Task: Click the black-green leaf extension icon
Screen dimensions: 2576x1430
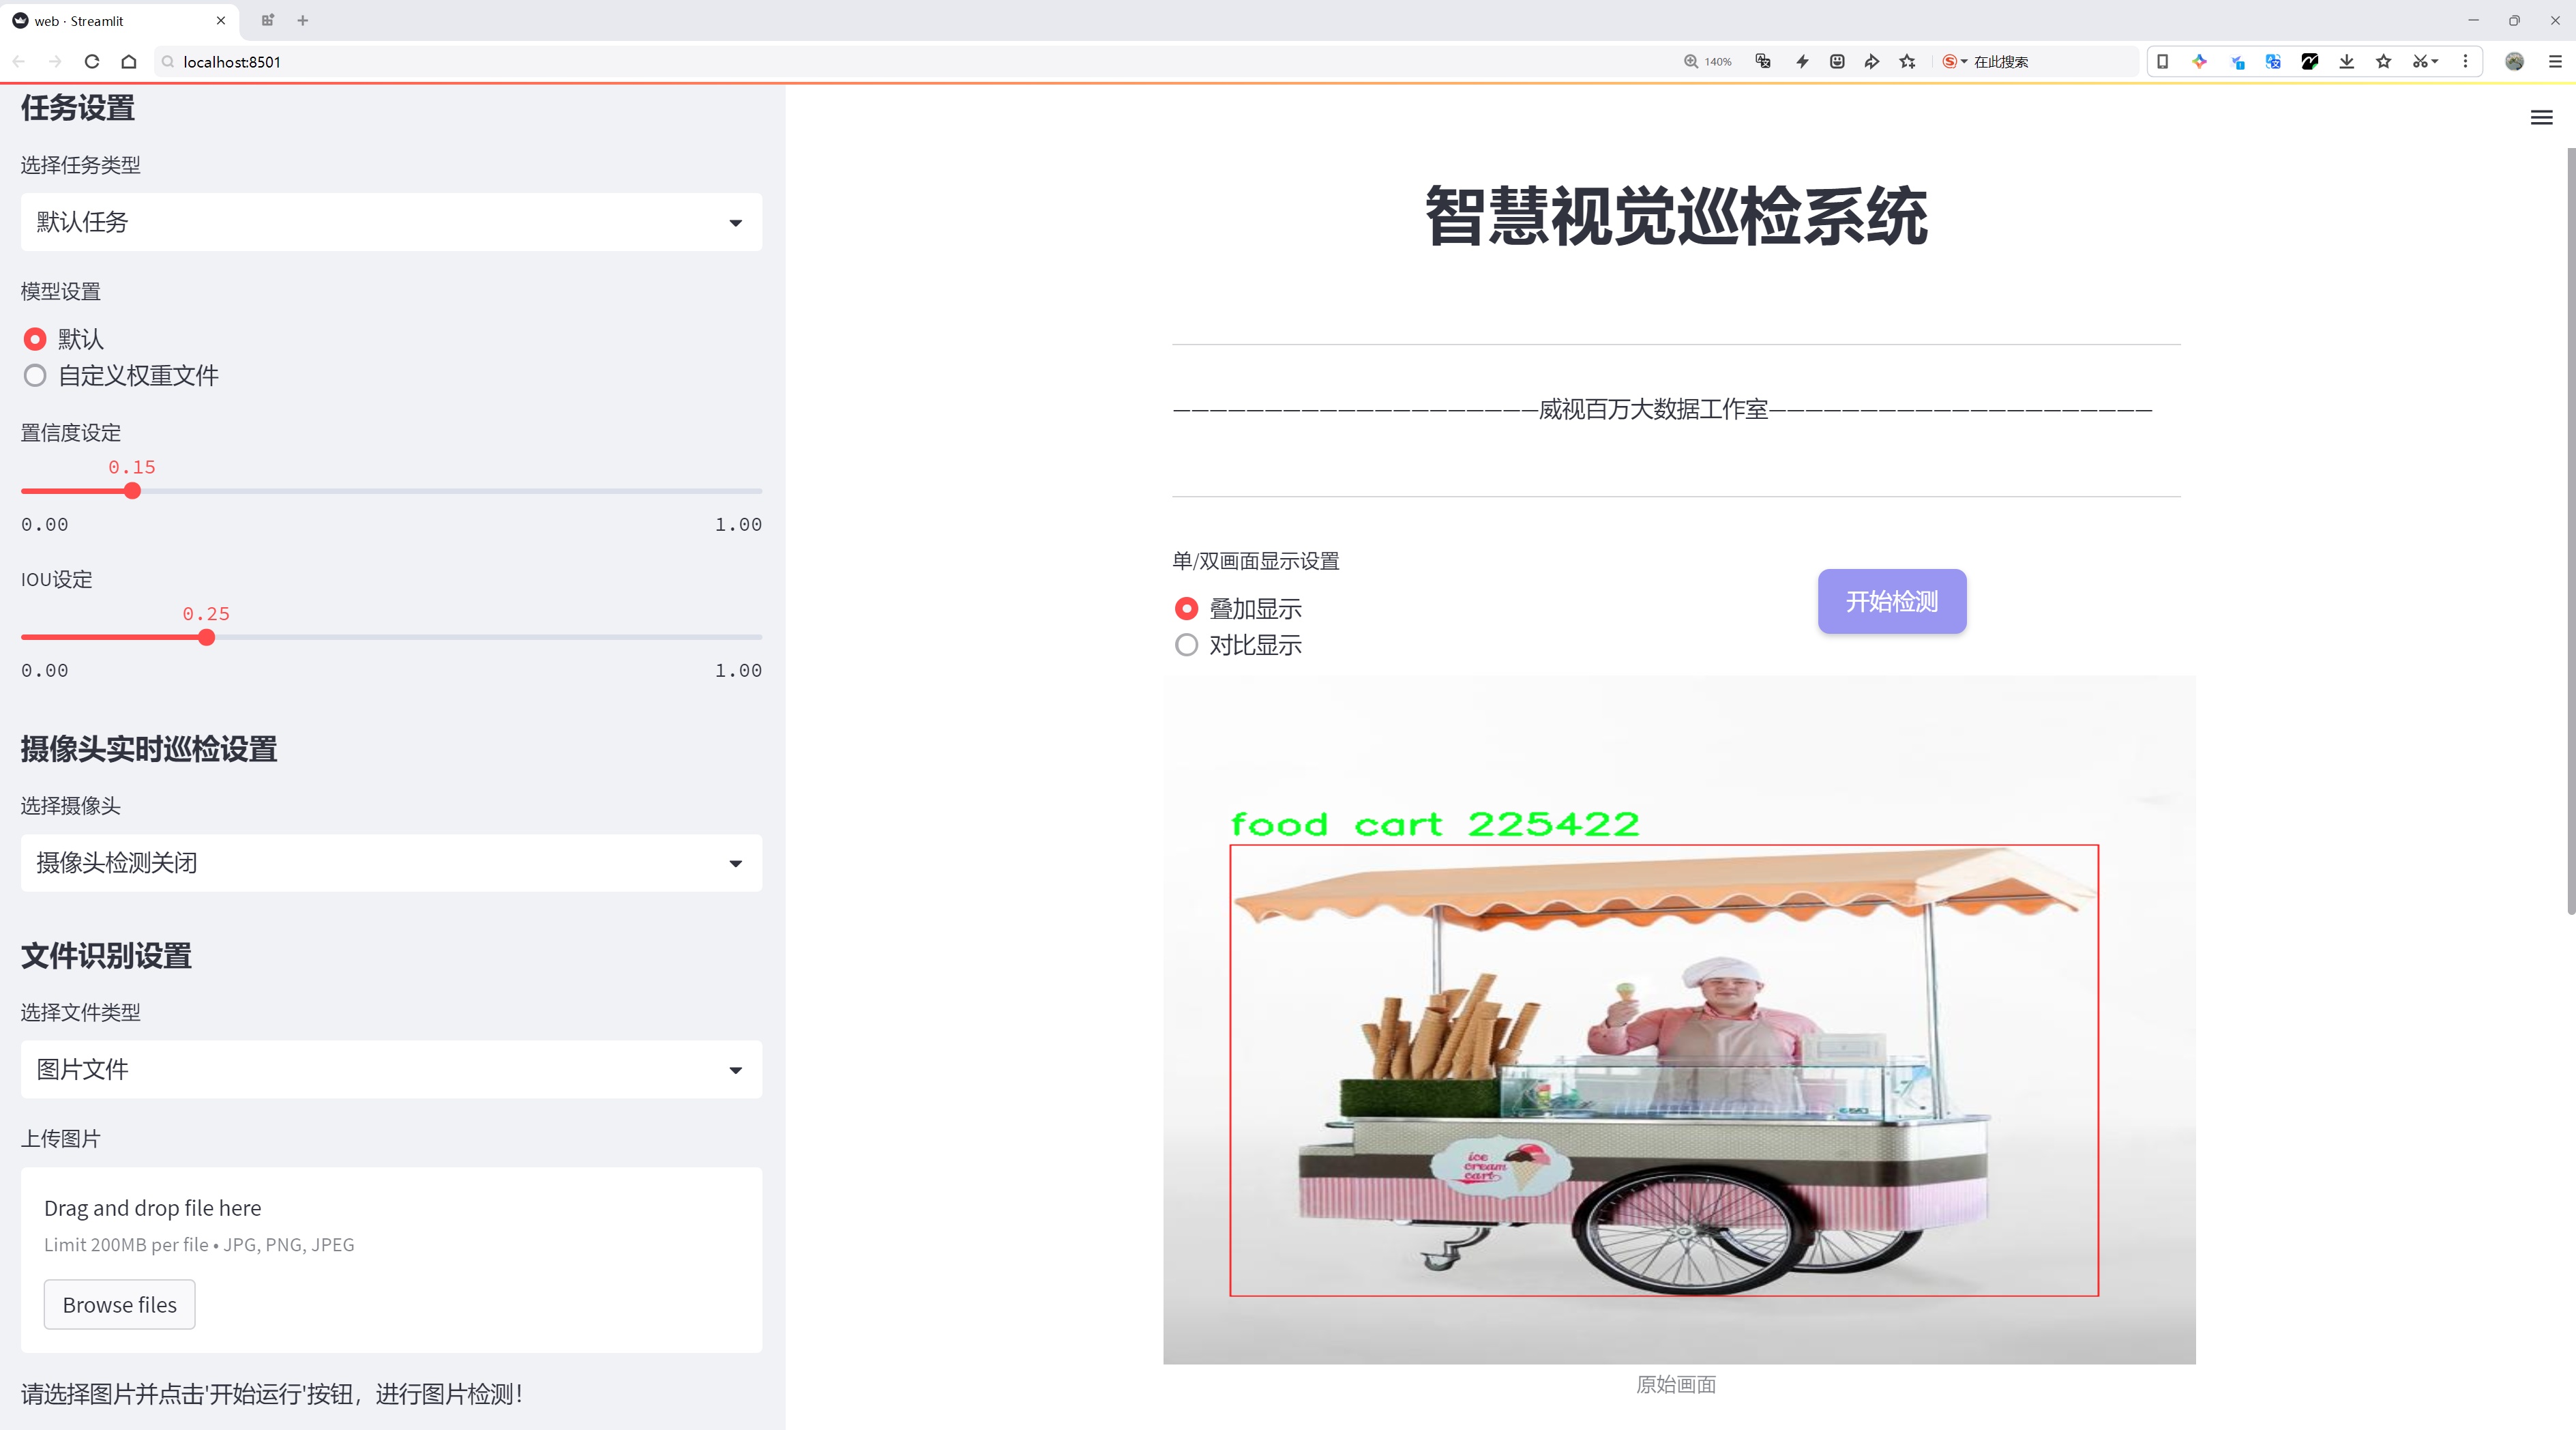Action: (x=2310, y=61)
